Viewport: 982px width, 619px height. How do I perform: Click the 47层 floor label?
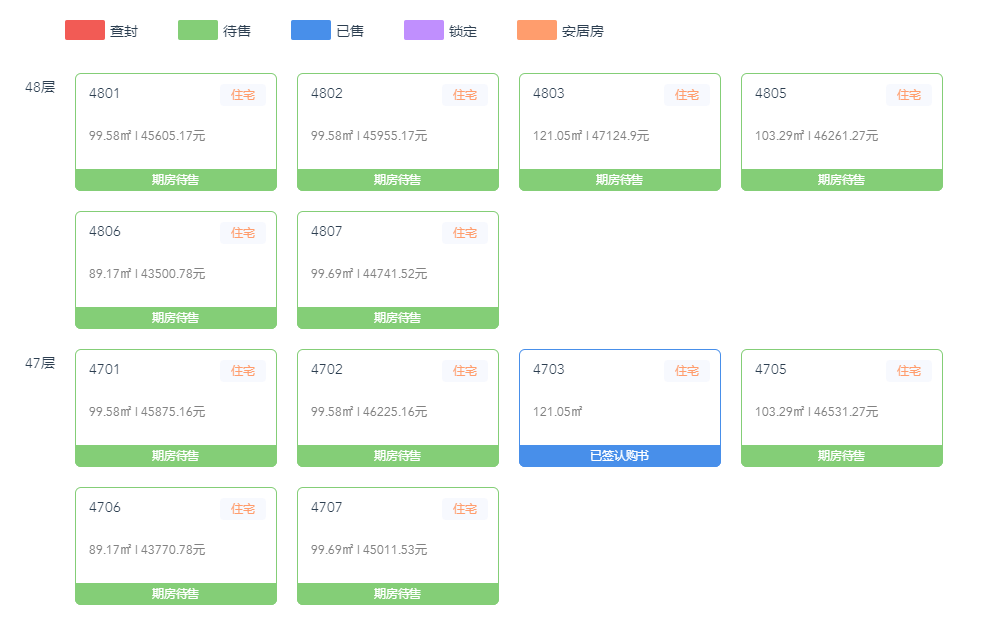pyautogui.click(x=40, y=363)
